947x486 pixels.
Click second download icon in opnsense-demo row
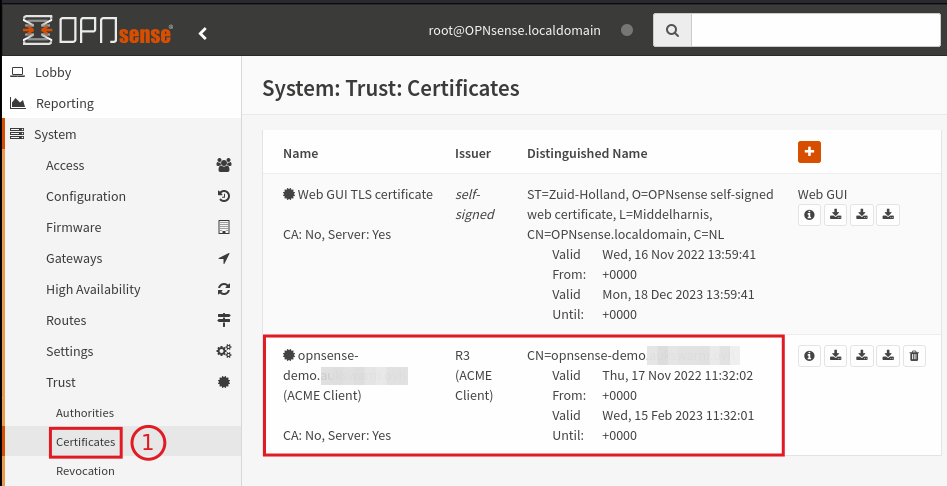(862, 356)
